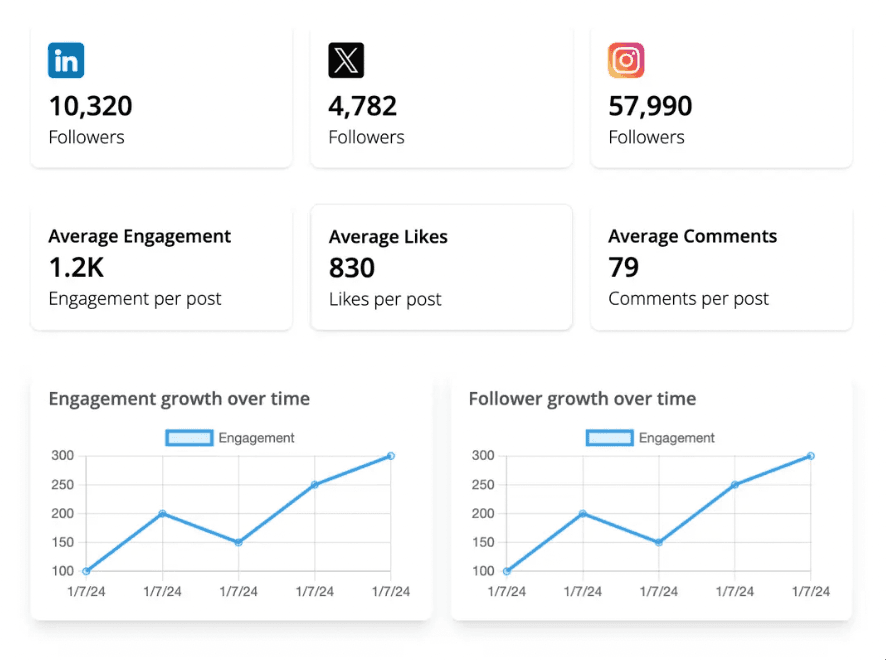Open the Instagram platform icon
The image size is (886, 660).
[626, 60]
